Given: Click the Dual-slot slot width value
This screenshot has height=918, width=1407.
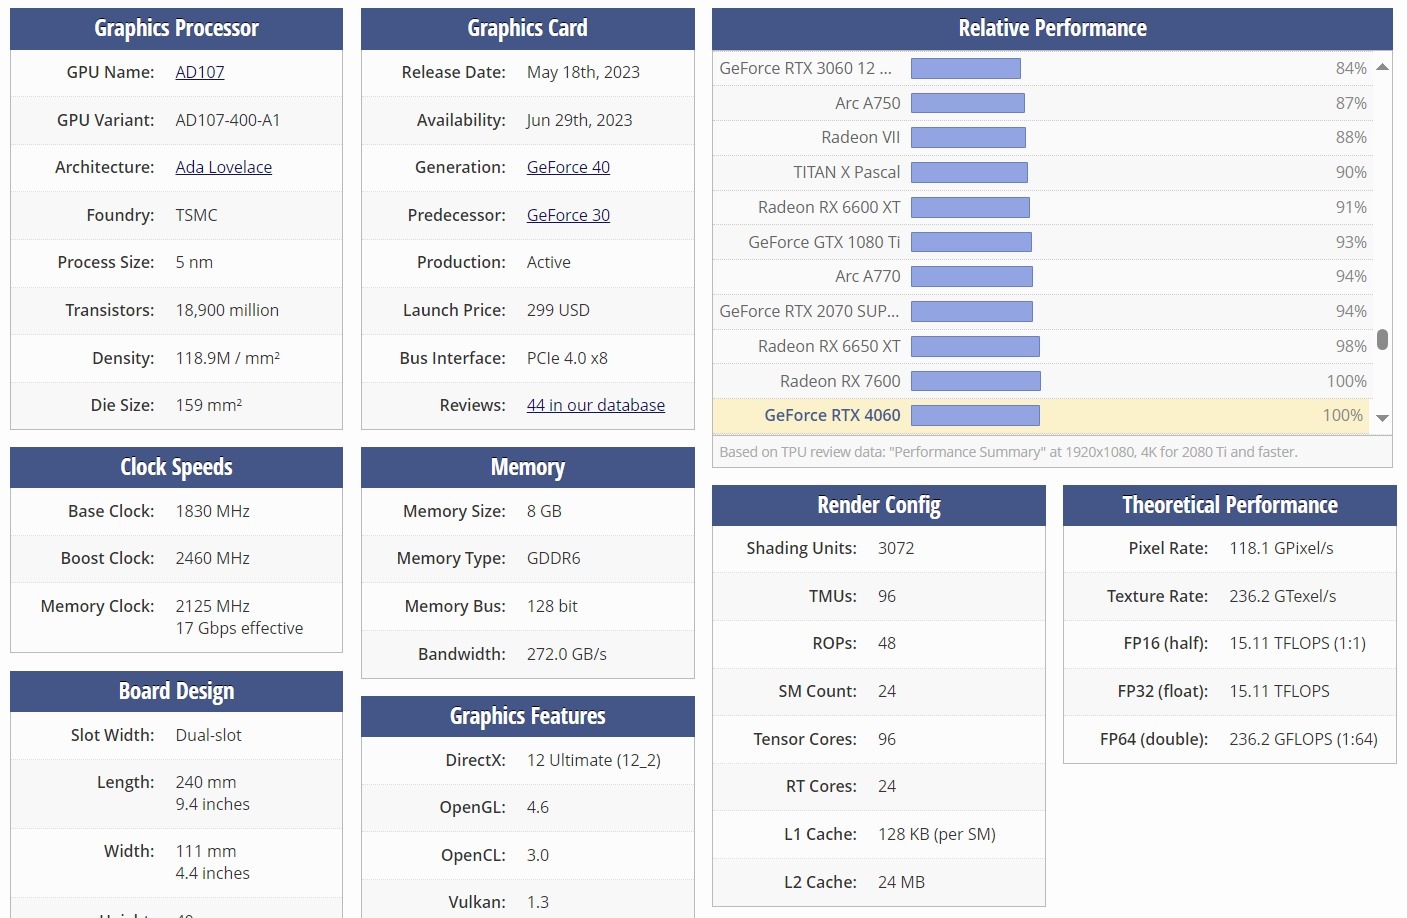Looking at the screenshot, I should 209,735.
